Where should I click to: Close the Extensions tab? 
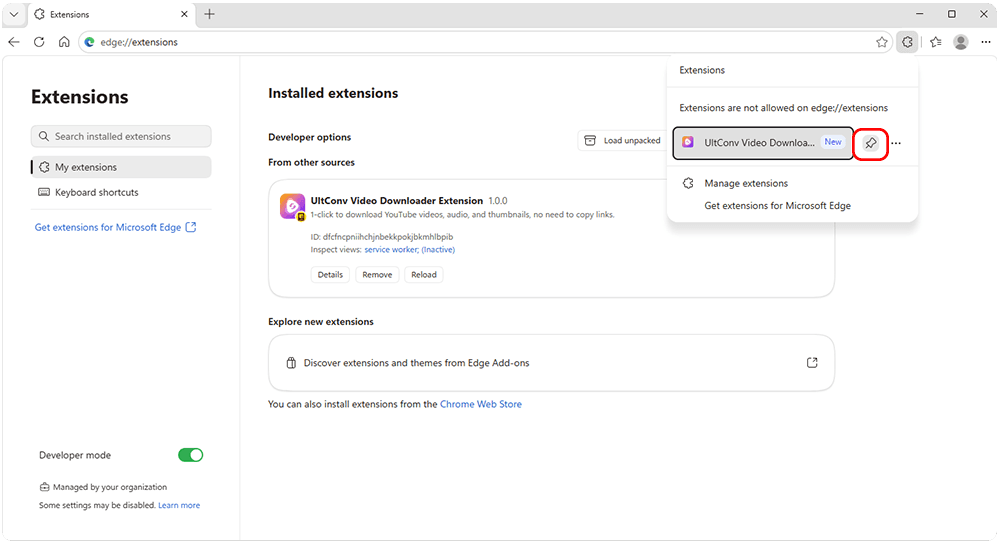184,14
